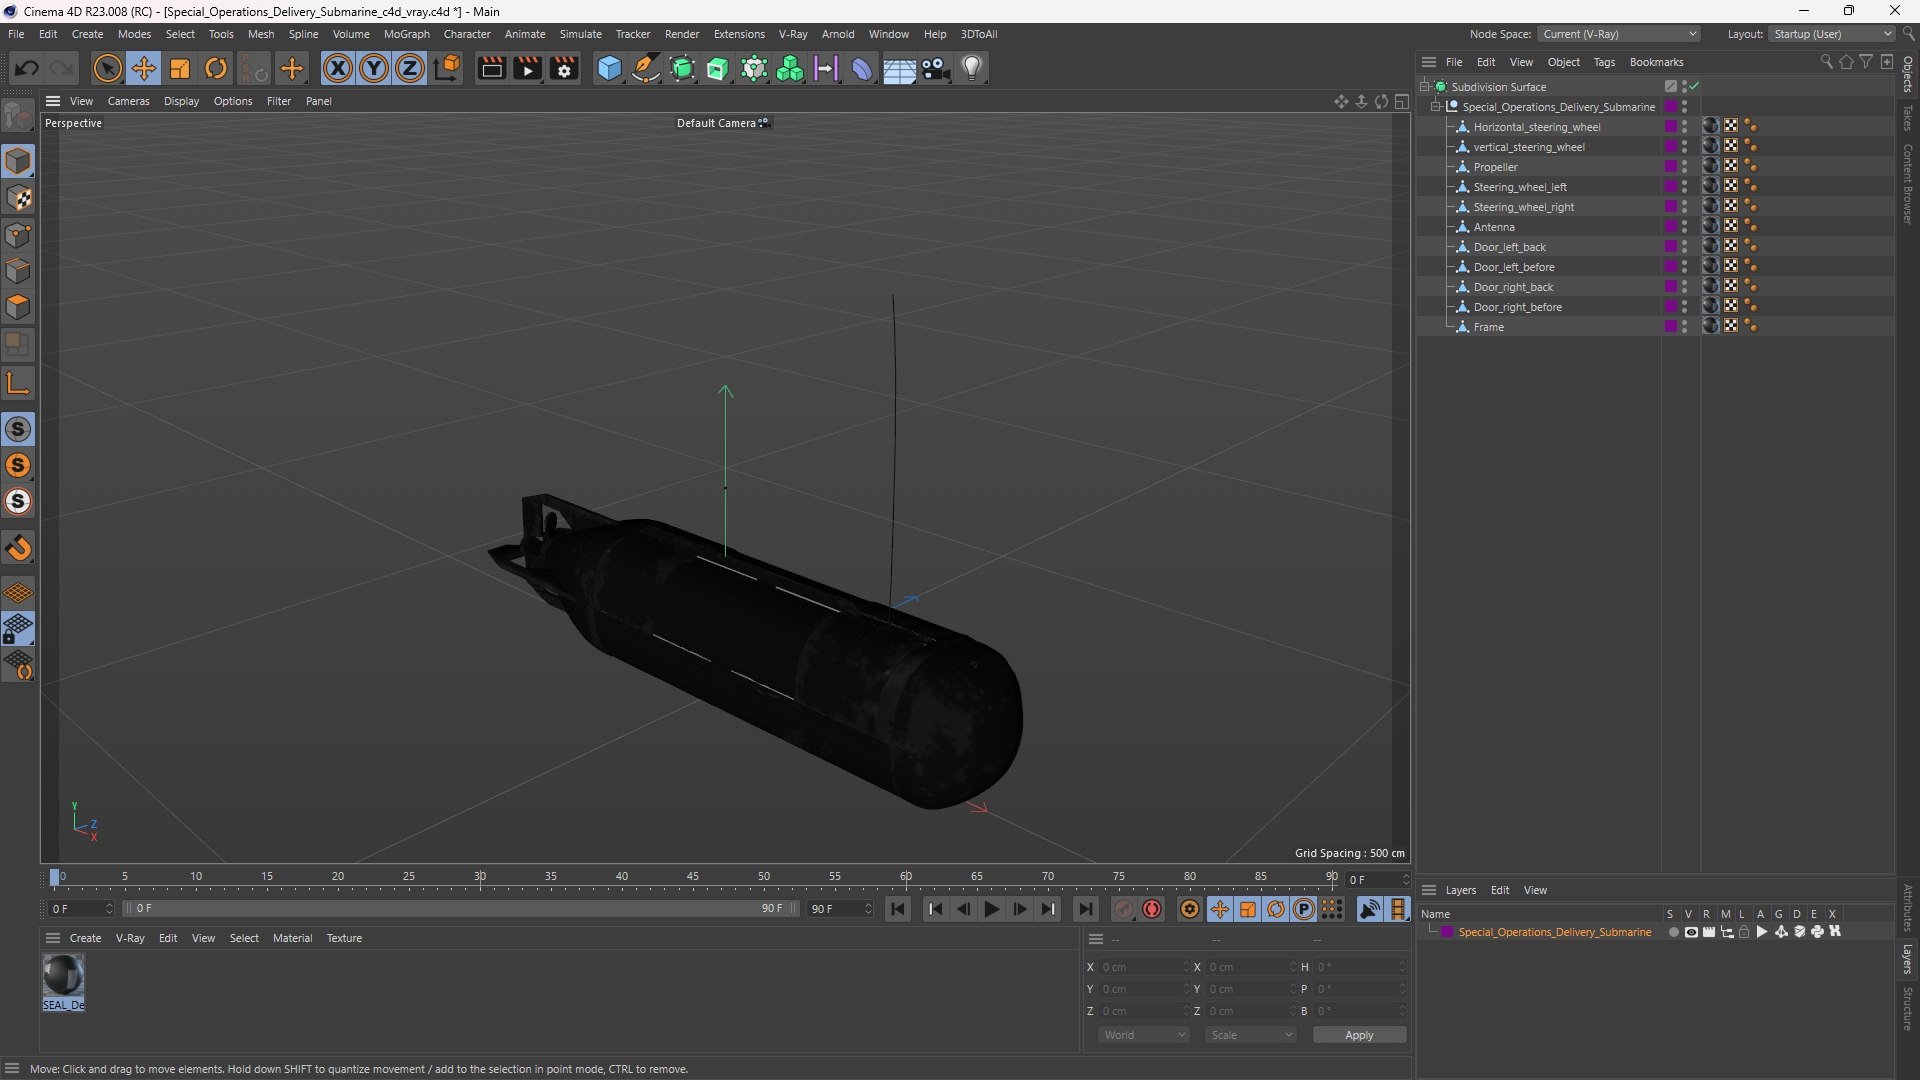Click the X position input field
Image resolution: width=1920 pixels, height=1080 pixels.
pyautogui.click(x=1143, y=967)
